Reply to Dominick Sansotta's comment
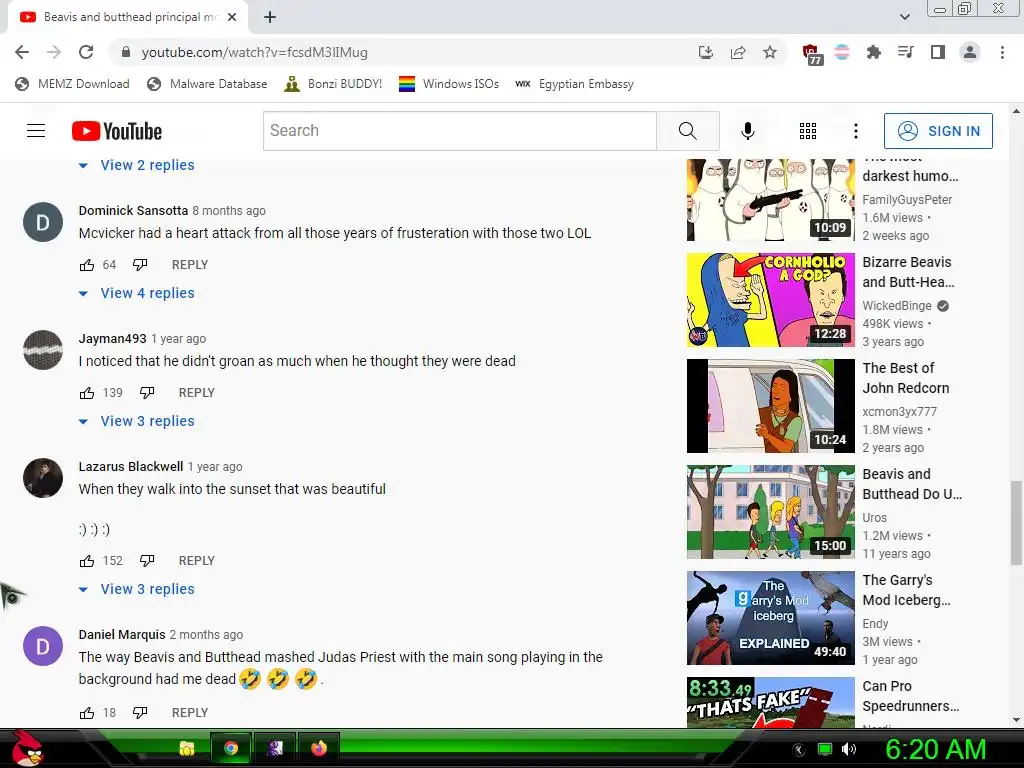This screenshot has width=1024, height=768. tap(190, 264)
